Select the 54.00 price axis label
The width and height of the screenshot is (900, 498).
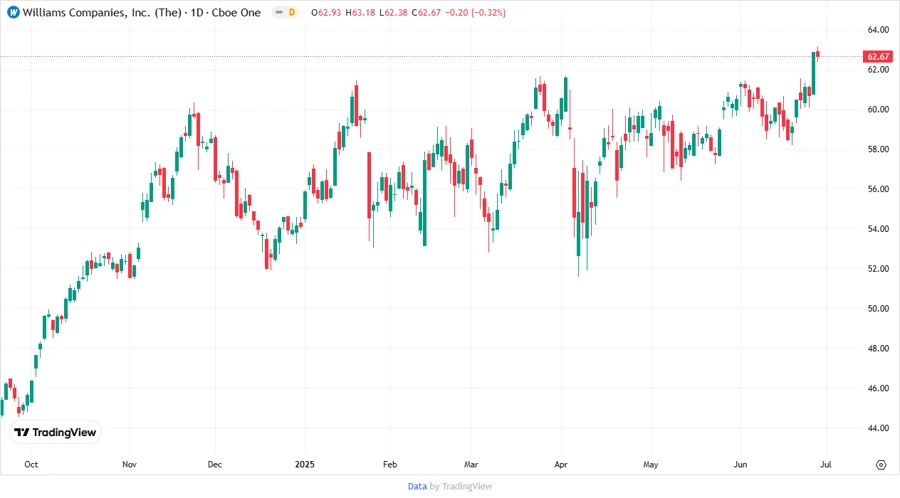[x=878, y=228]
